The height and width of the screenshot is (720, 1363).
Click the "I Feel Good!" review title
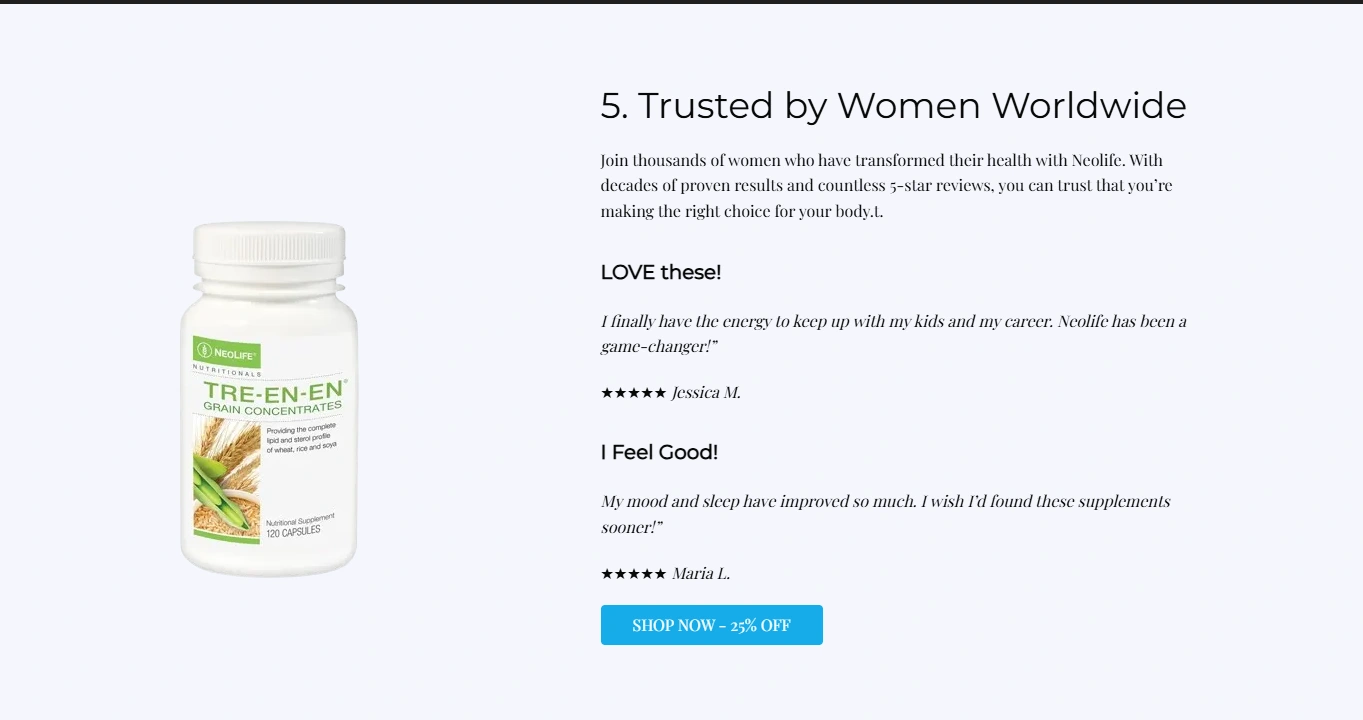659,452
